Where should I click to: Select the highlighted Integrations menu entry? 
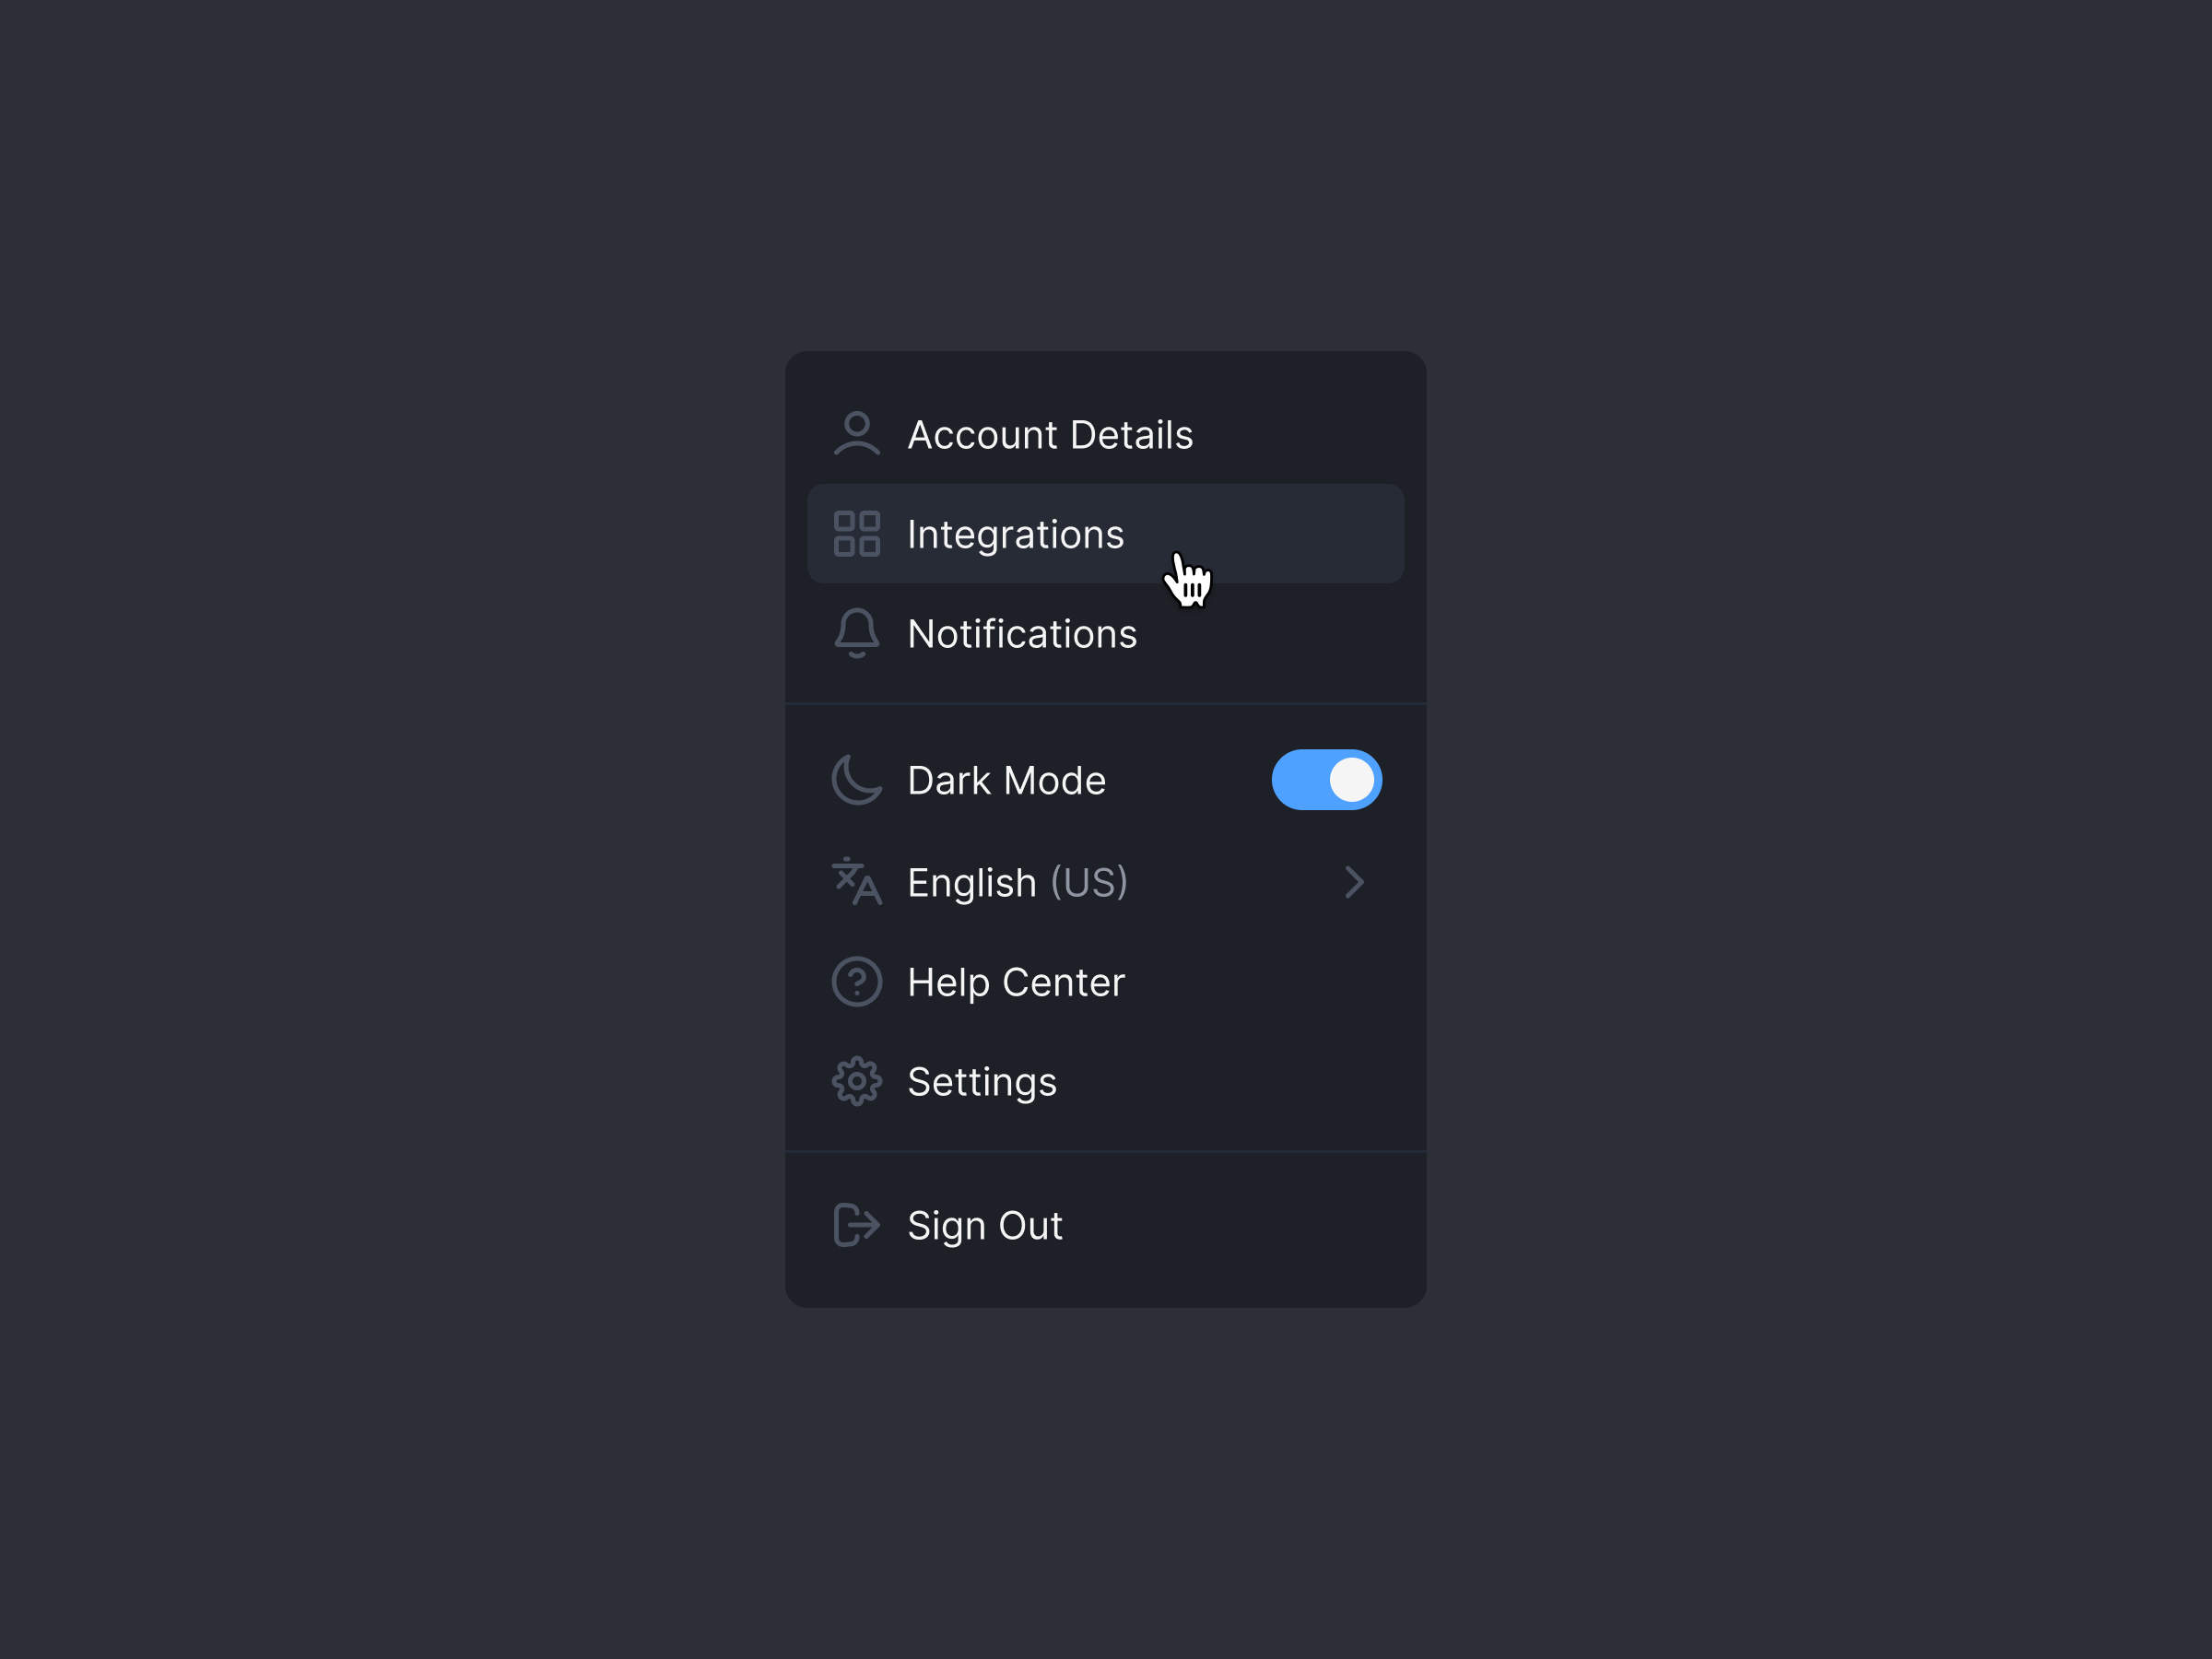coord(1015,534)
